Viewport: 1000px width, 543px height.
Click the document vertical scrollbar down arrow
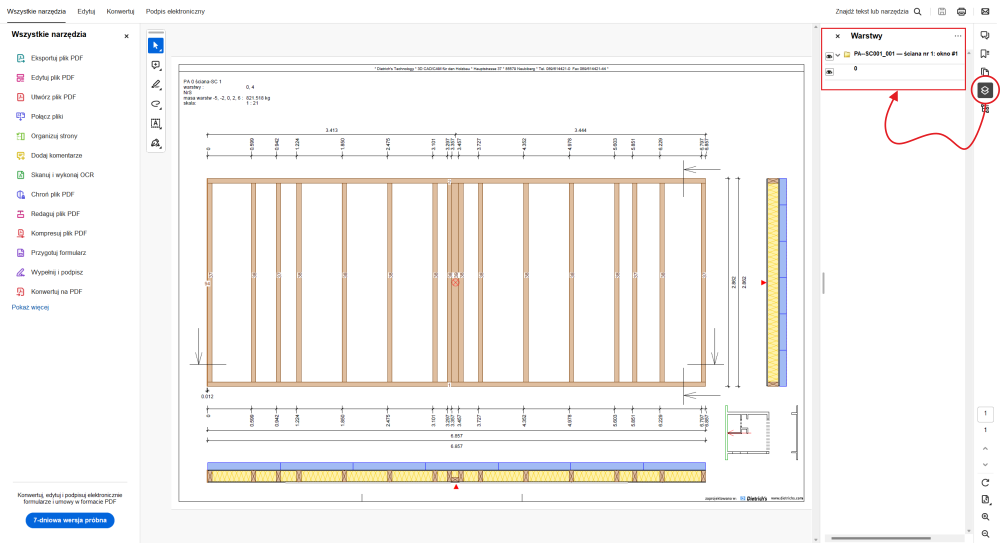(816, 540)
